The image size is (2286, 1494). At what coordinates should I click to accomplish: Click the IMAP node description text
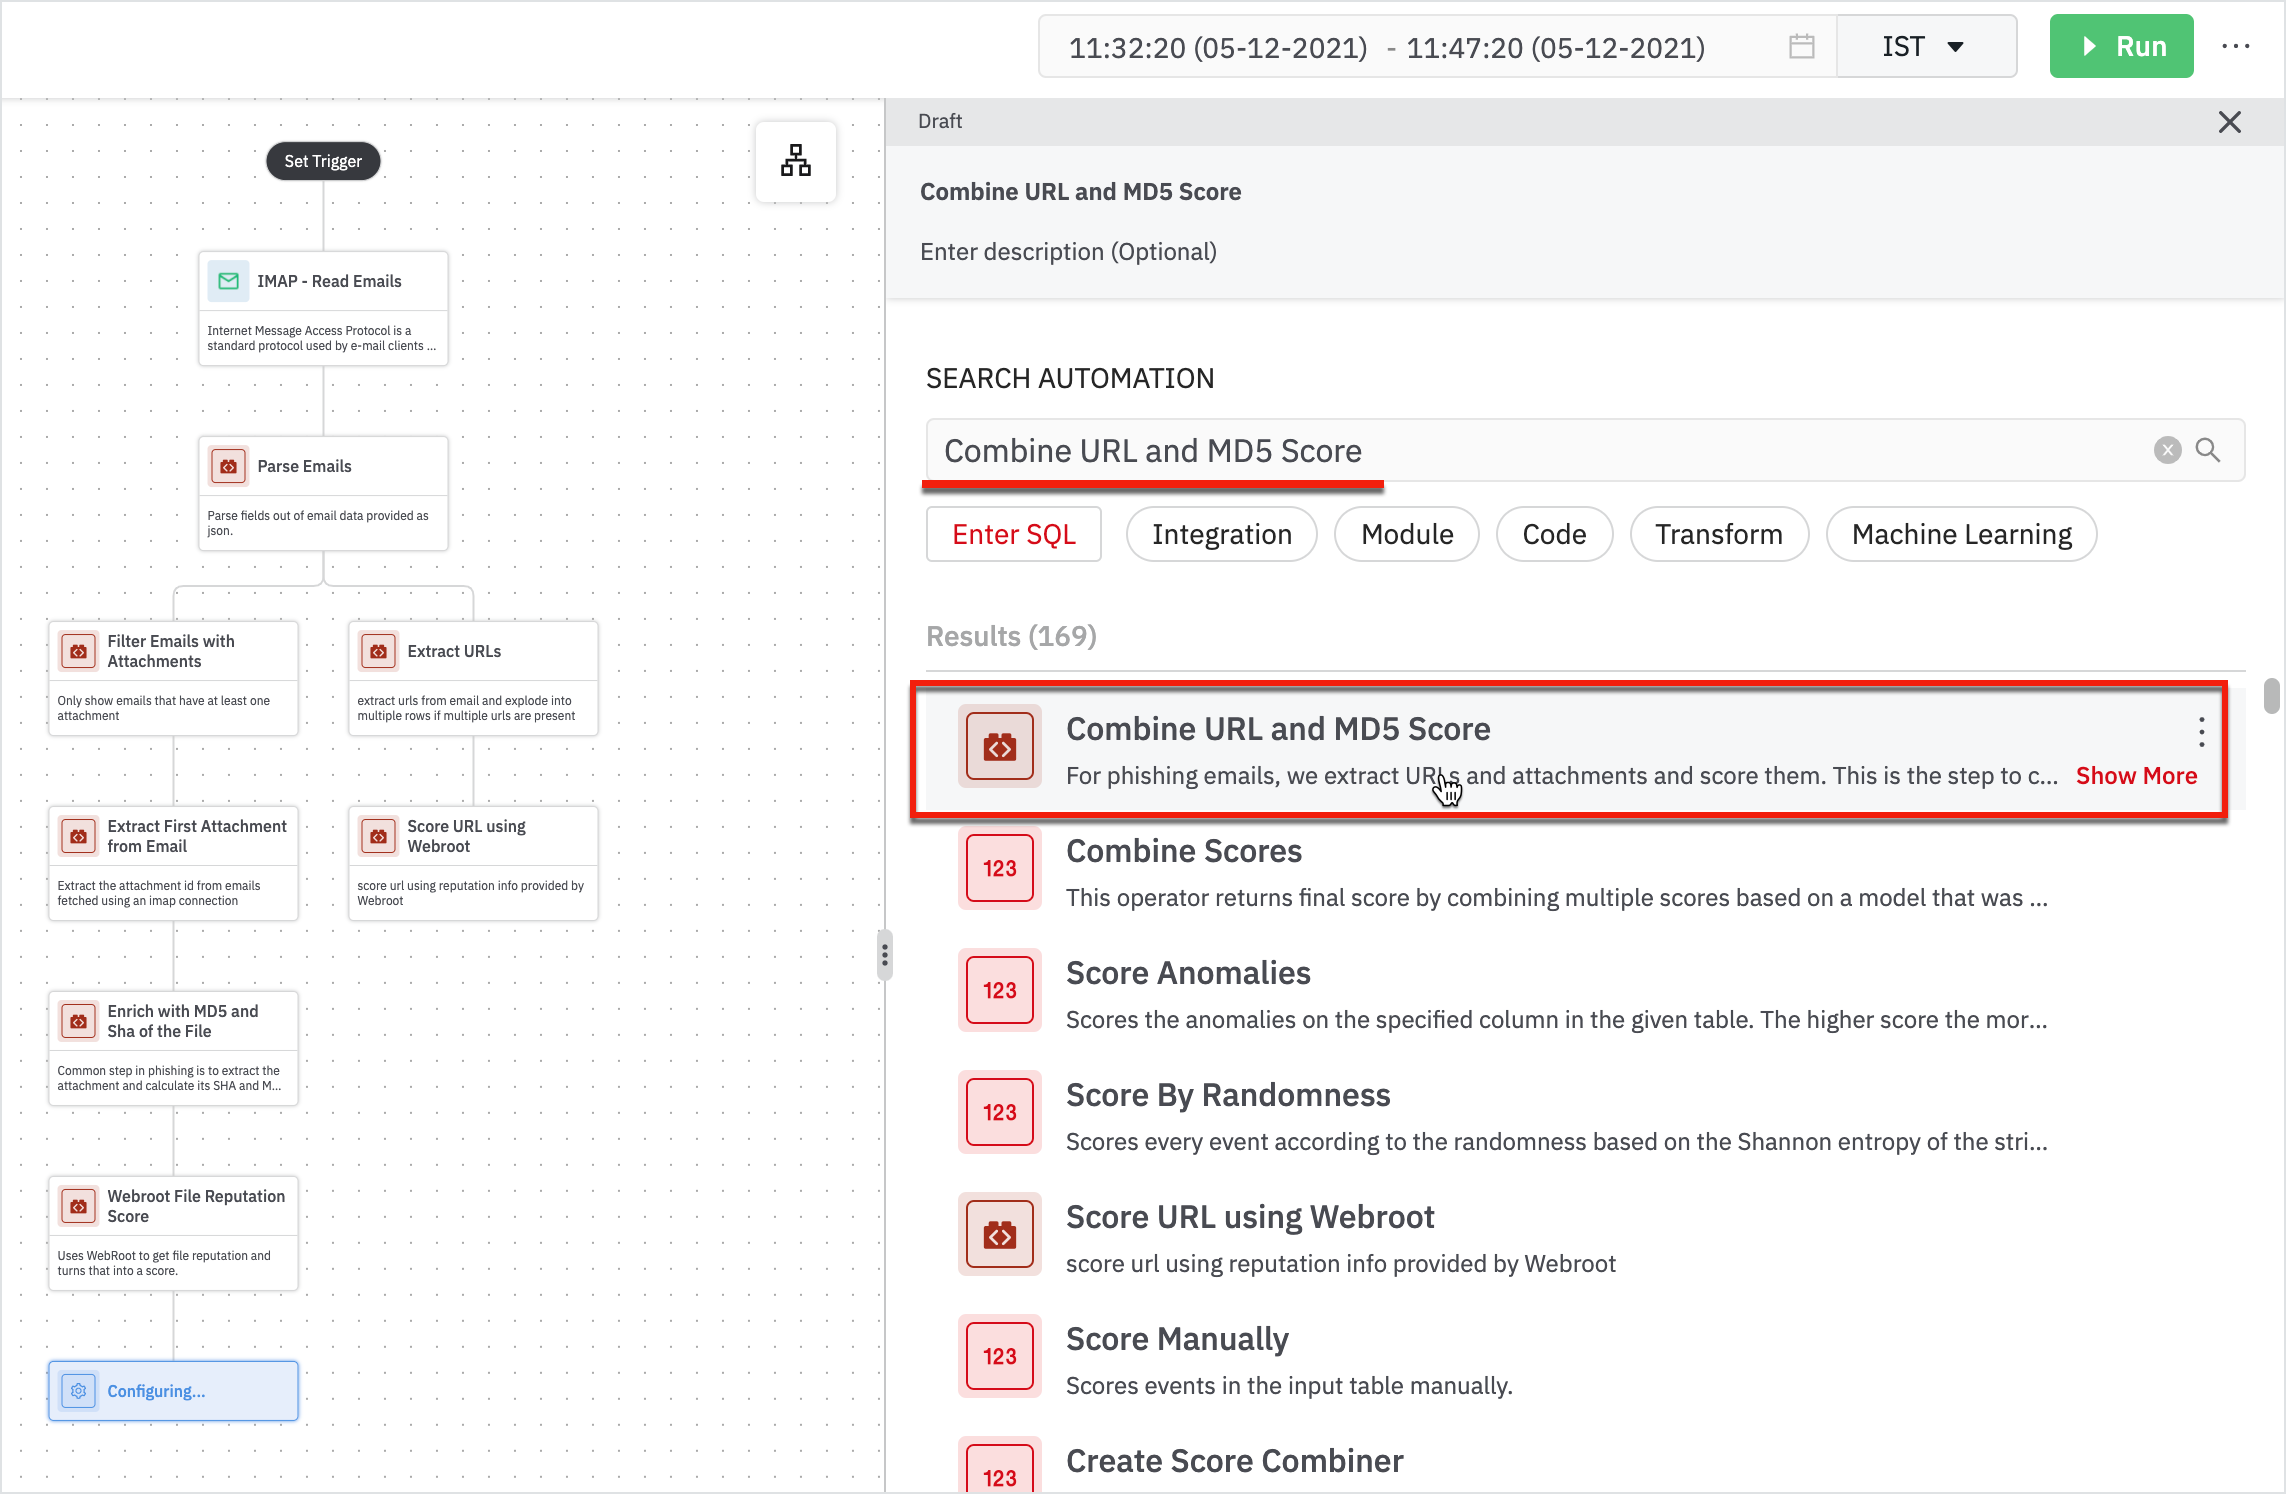click(x=321, y=338)
